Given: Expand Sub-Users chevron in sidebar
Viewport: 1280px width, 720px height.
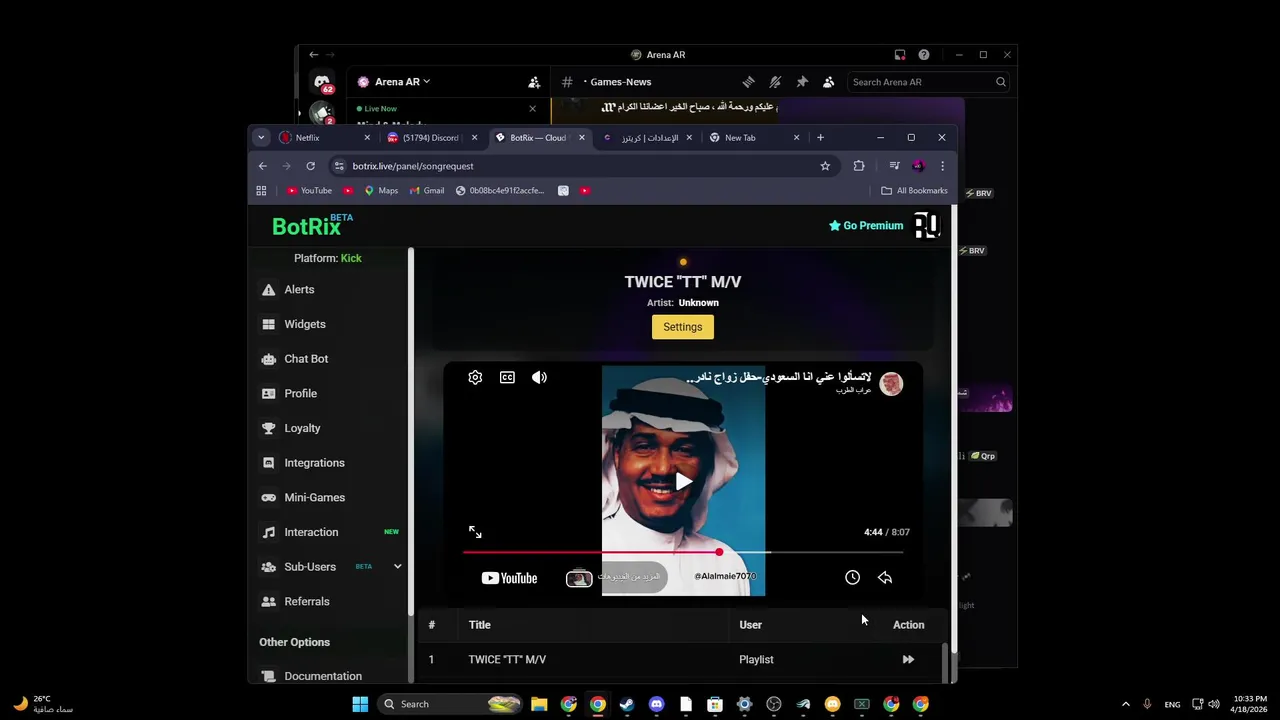Looking at the screenshot, I should 397,567.
